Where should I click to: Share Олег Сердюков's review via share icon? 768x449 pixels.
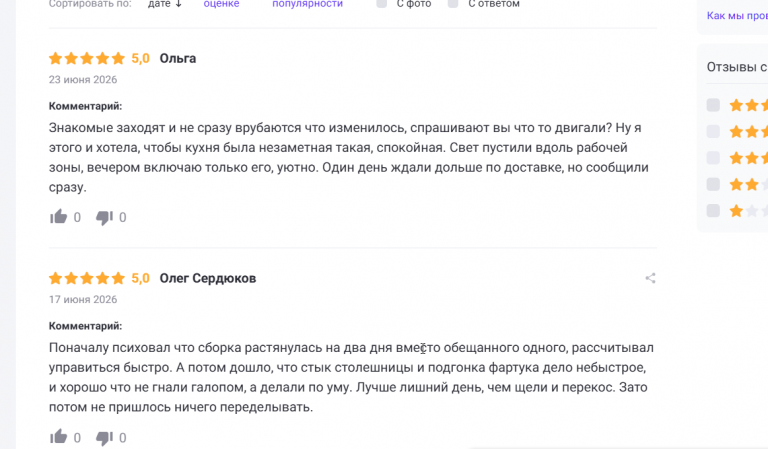pyautogui.click(x=650, y=278)
